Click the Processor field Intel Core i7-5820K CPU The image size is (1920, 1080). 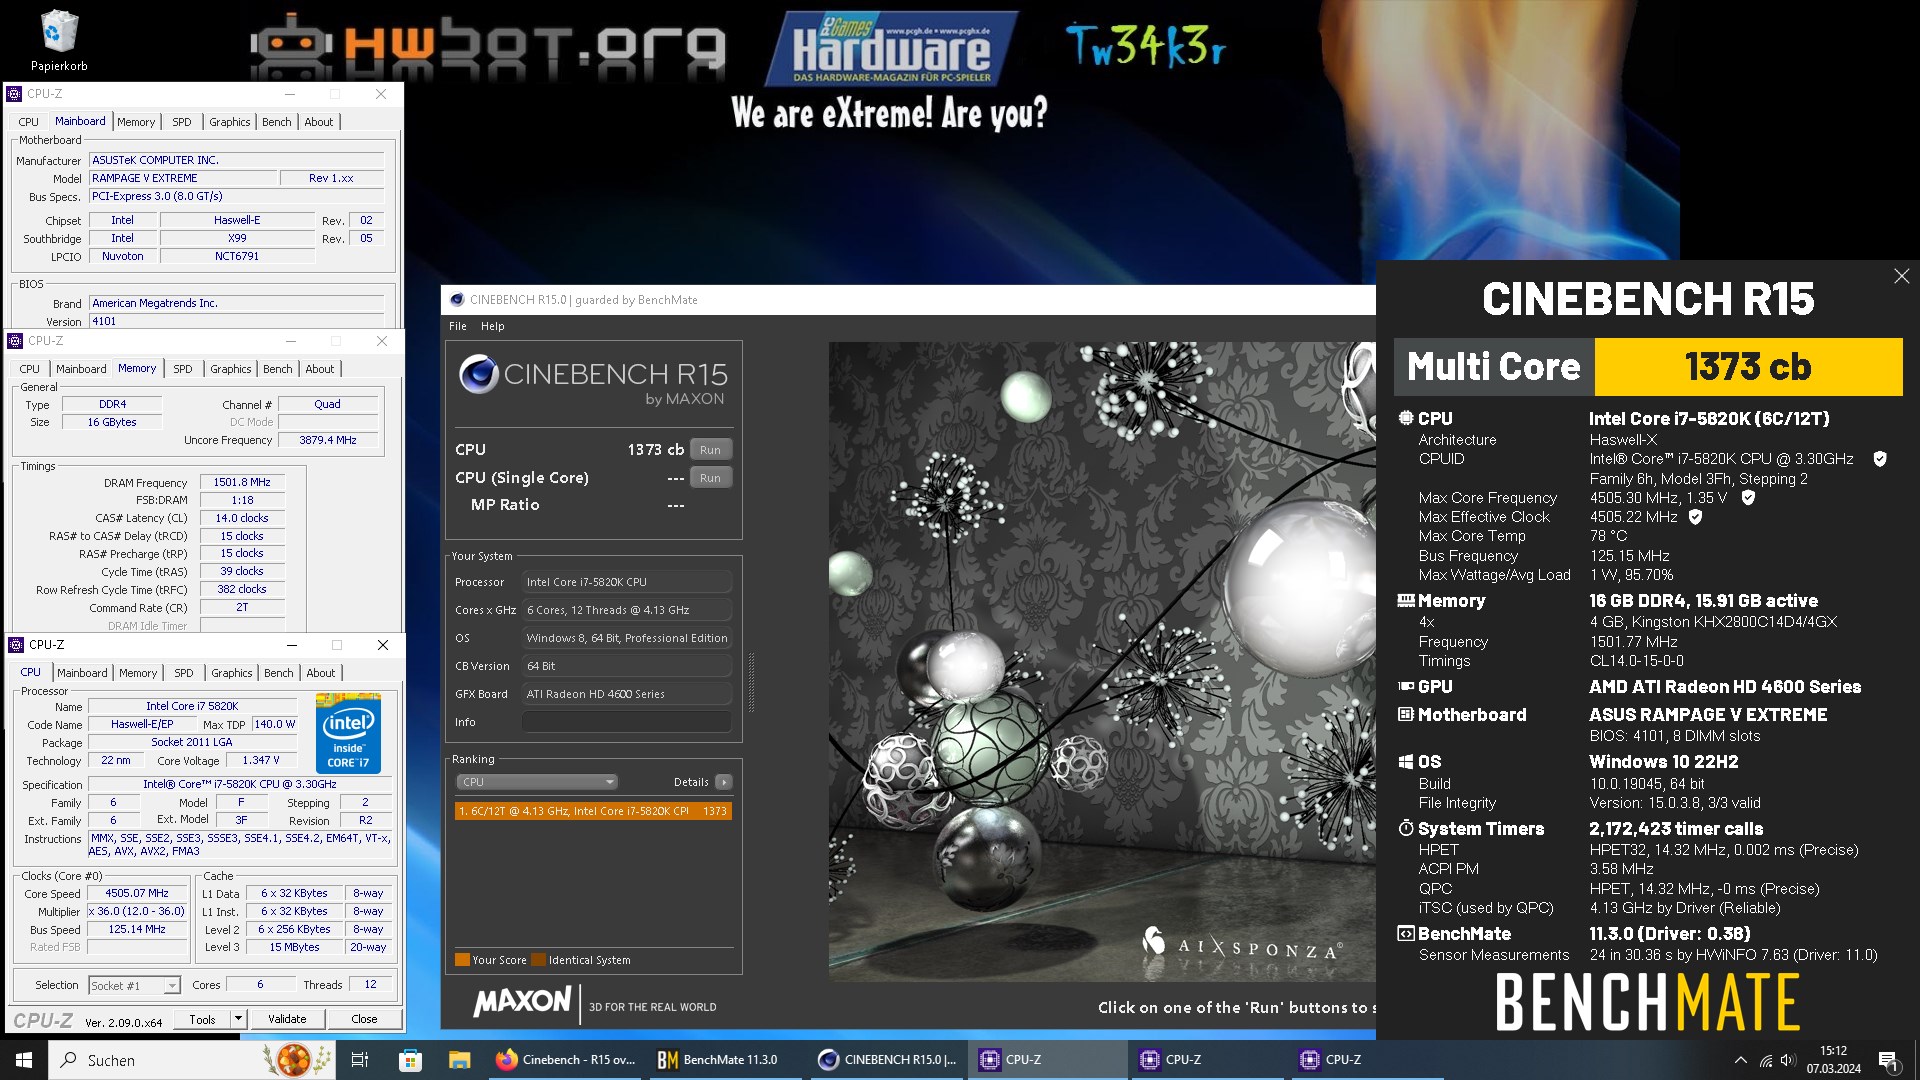tap(626, 582)
